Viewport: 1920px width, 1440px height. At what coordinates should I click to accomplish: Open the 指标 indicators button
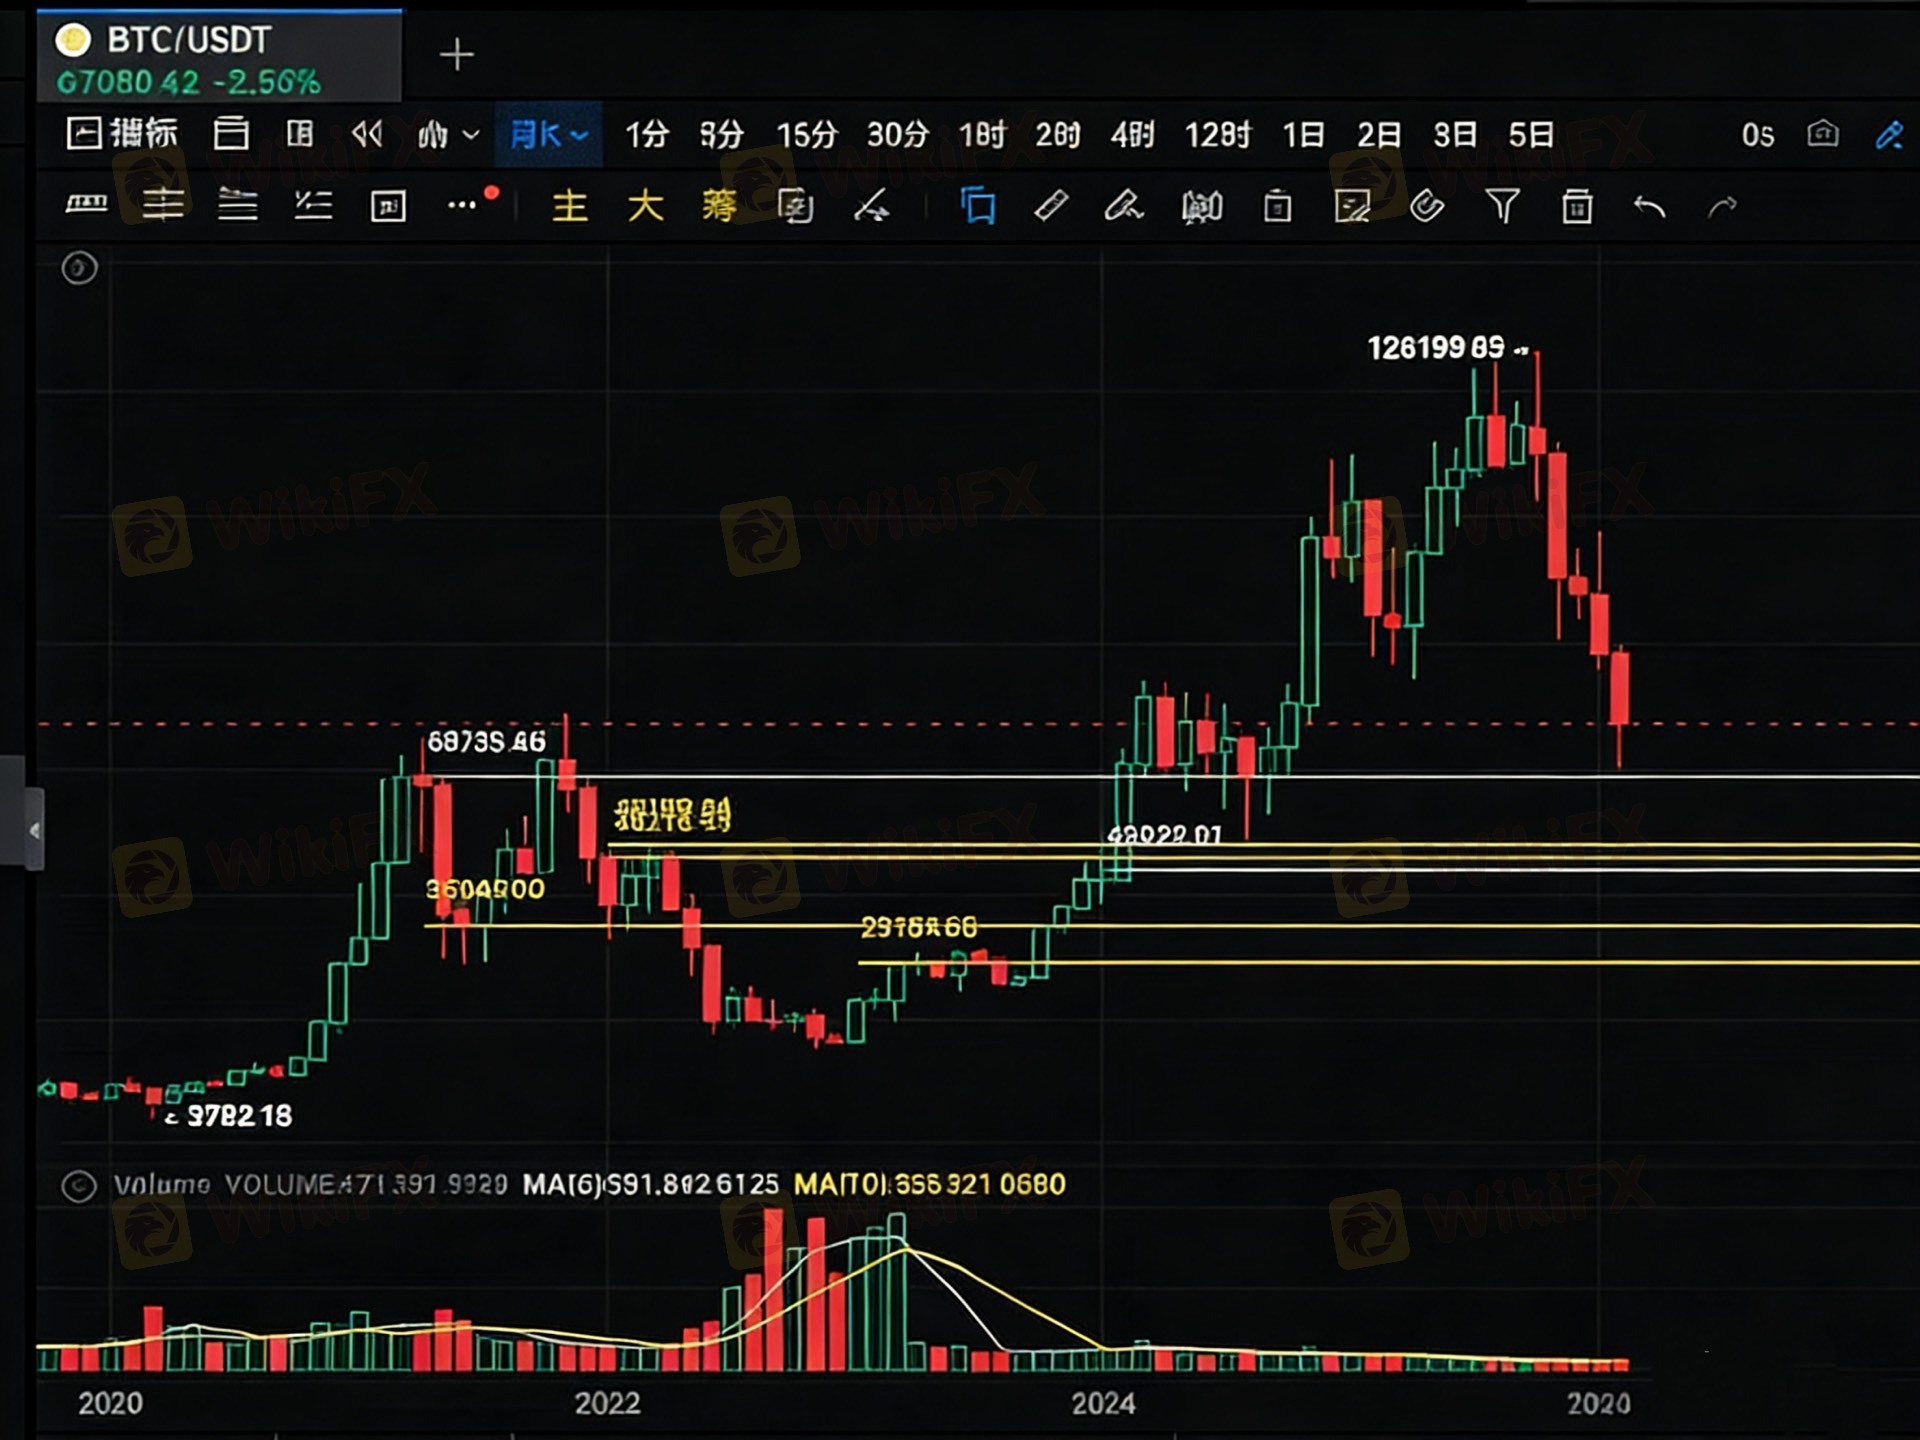pyautogui.click(x=122, y=134)
